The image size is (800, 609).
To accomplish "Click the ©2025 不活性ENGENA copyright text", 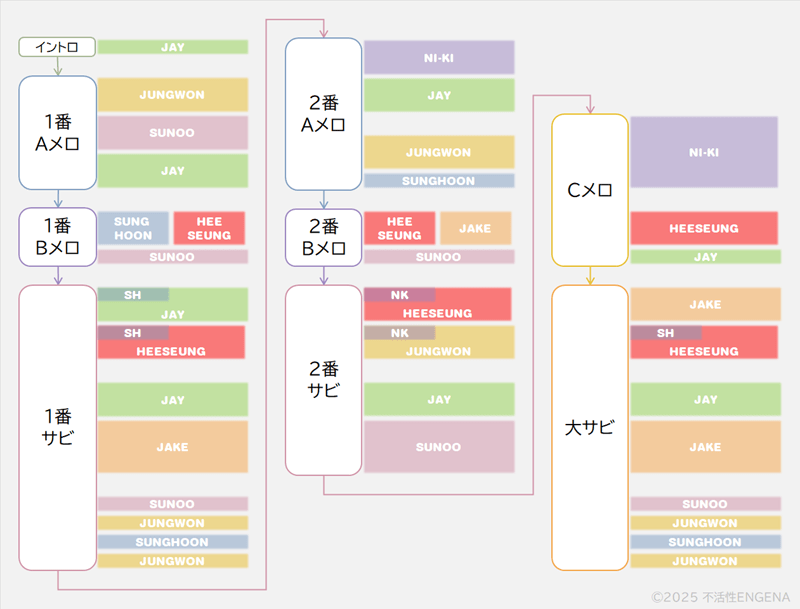I will tap(720, 594).
